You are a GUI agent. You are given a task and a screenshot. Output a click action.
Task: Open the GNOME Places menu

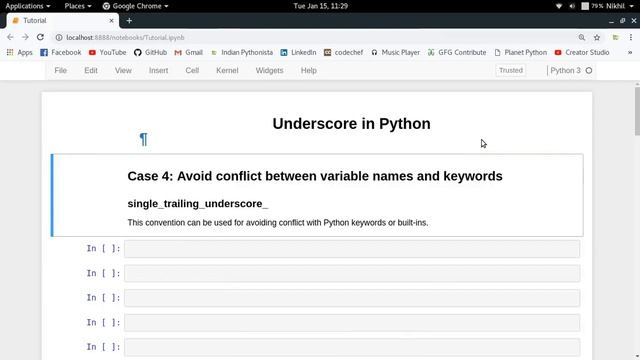[78, 6]
